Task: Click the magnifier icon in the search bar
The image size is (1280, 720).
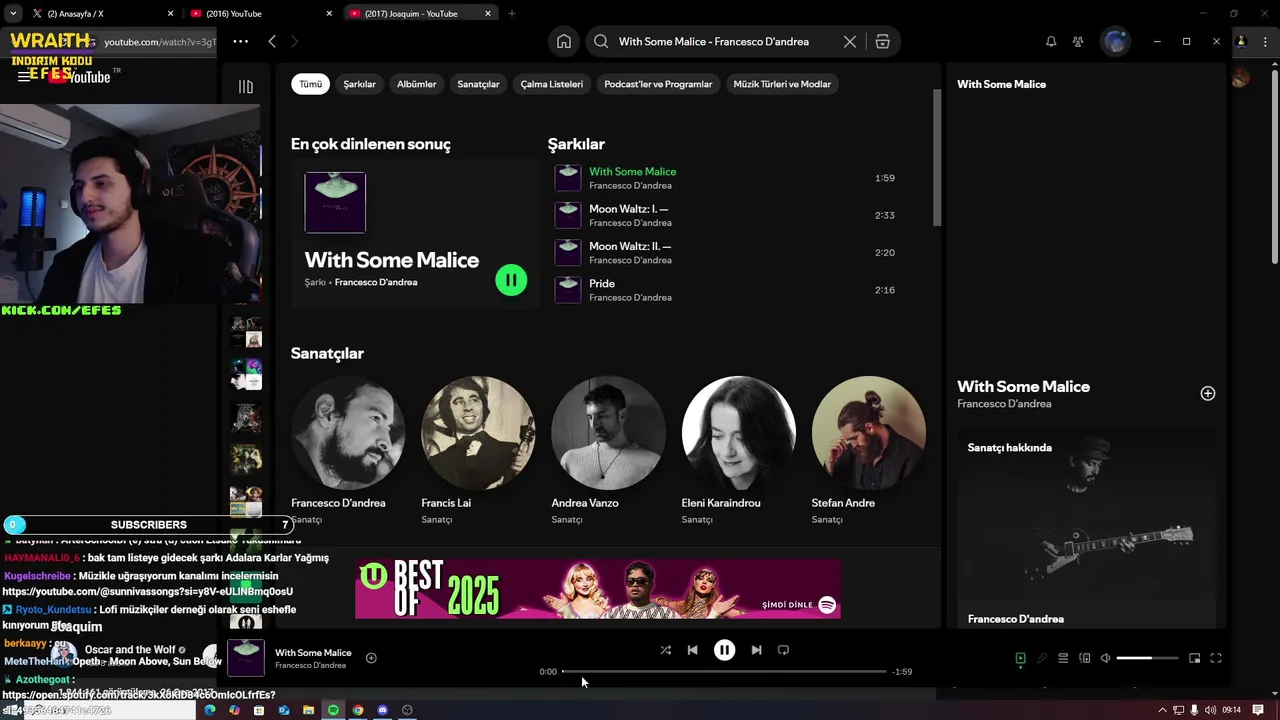Action: (601, 41)
